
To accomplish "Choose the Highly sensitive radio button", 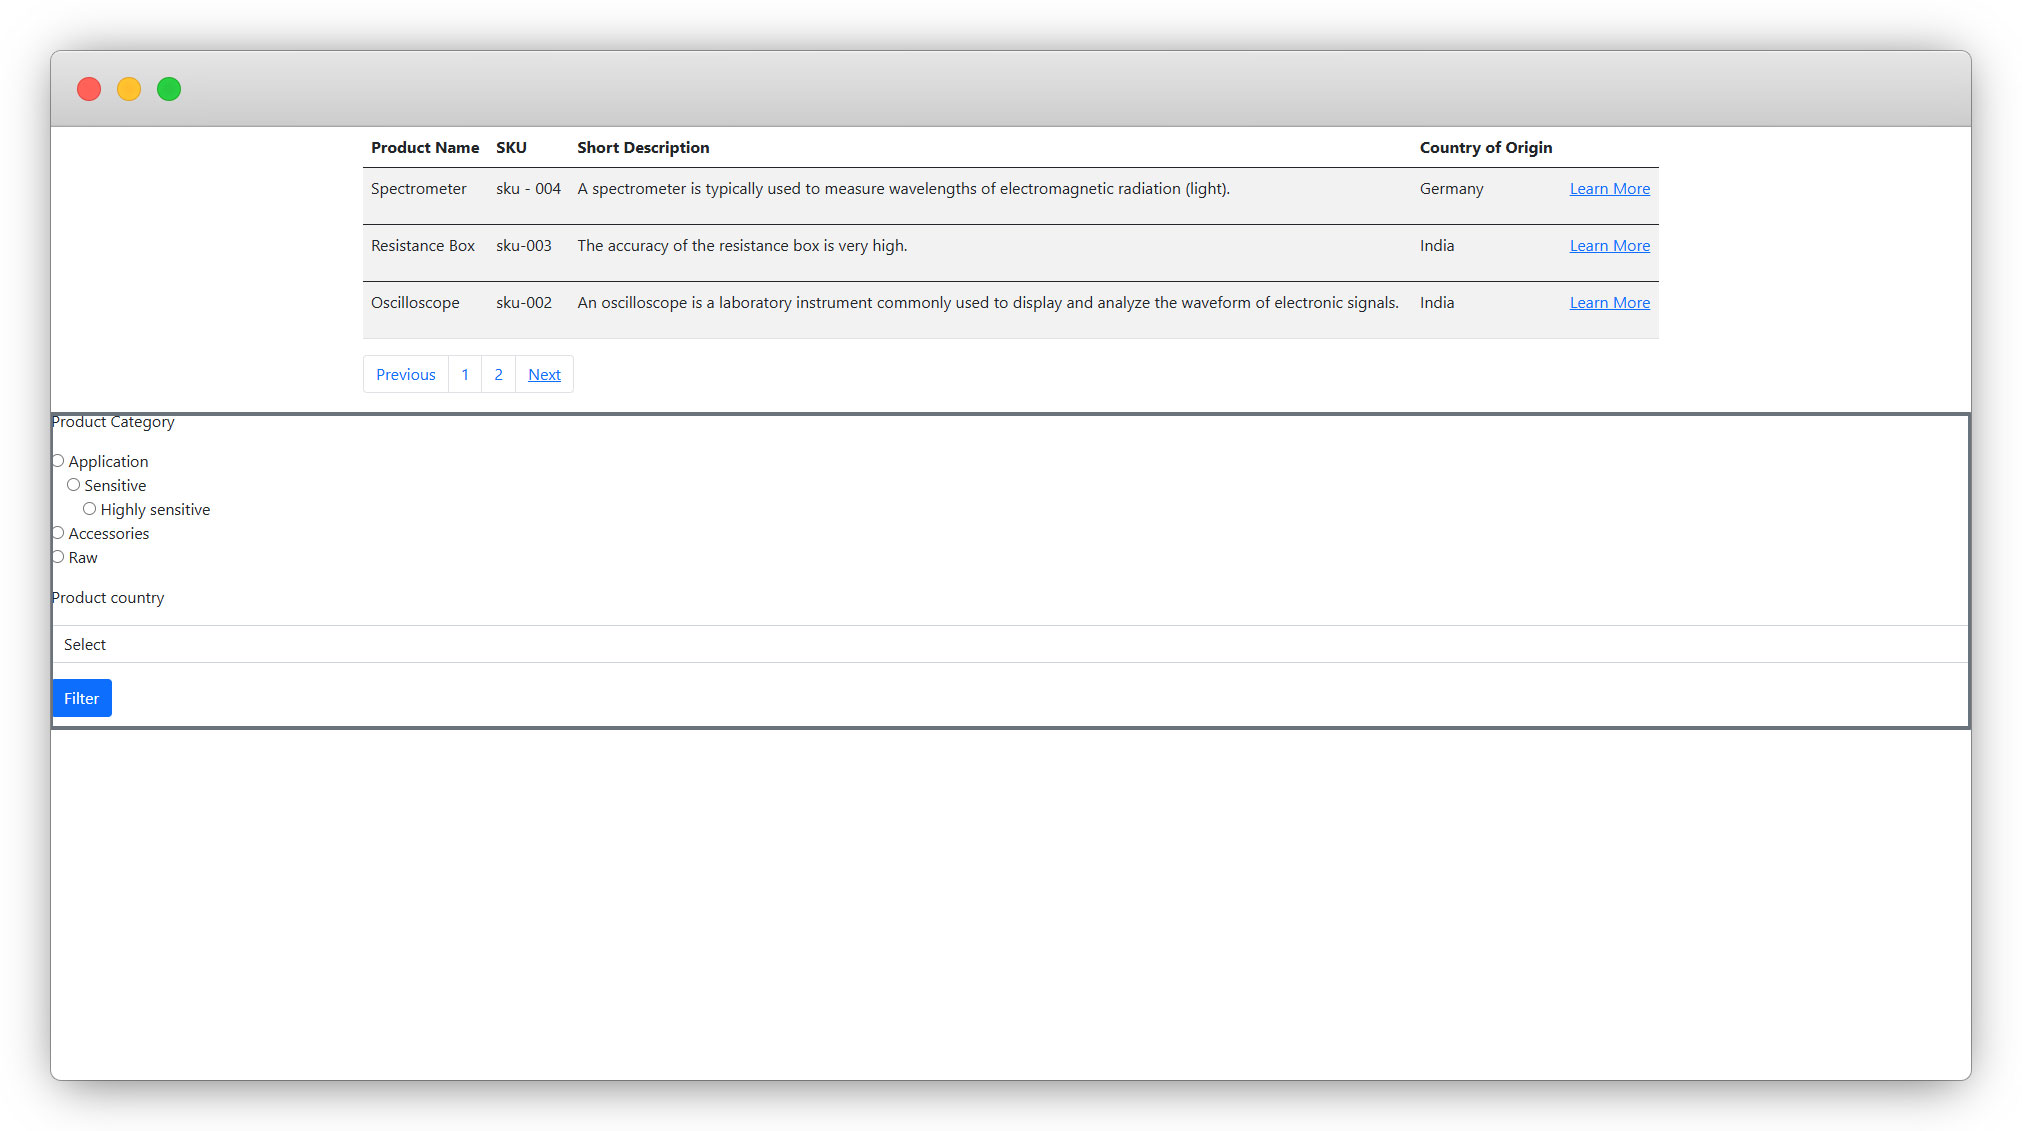I will [x=90, y=509].
